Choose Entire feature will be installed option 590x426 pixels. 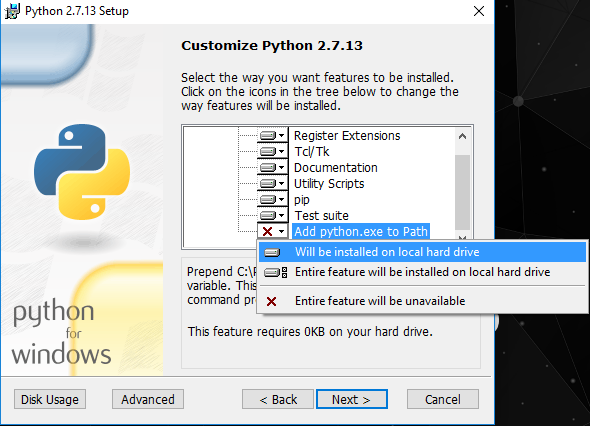(x=422, y=272)
